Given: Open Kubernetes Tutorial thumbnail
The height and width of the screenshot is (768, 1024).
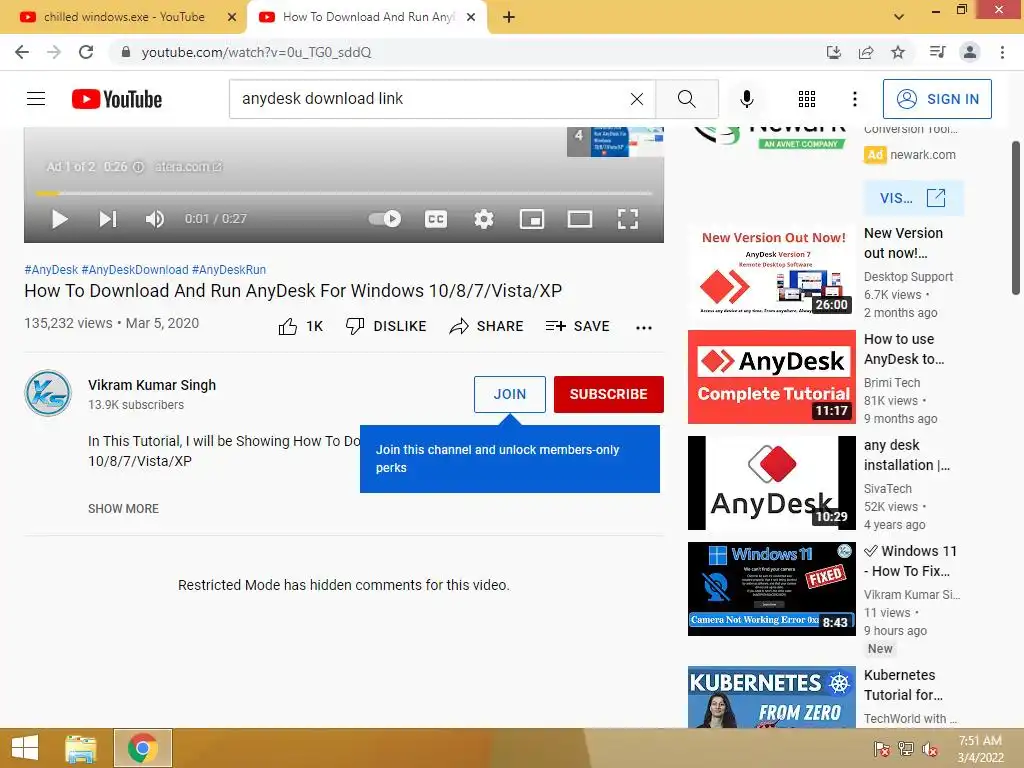Looking at the screenshot, I should 771,697.
